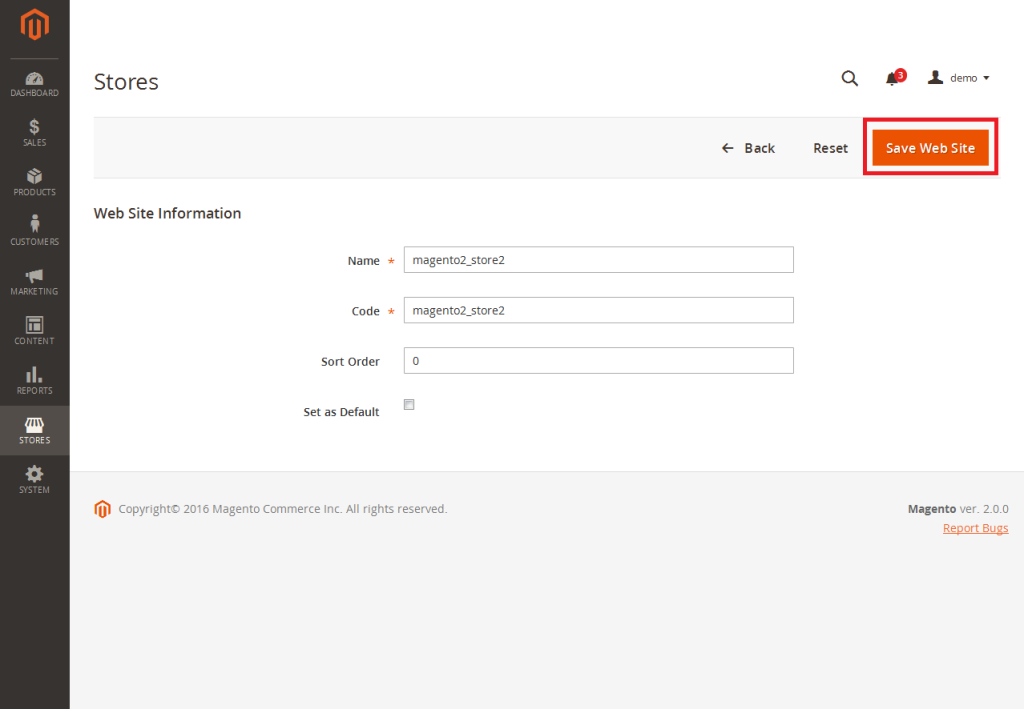Image resolution: width=1024 pixels, height=709 pixels.
Task: Open the Reports bar chart icon
Action: coord(34,380)
